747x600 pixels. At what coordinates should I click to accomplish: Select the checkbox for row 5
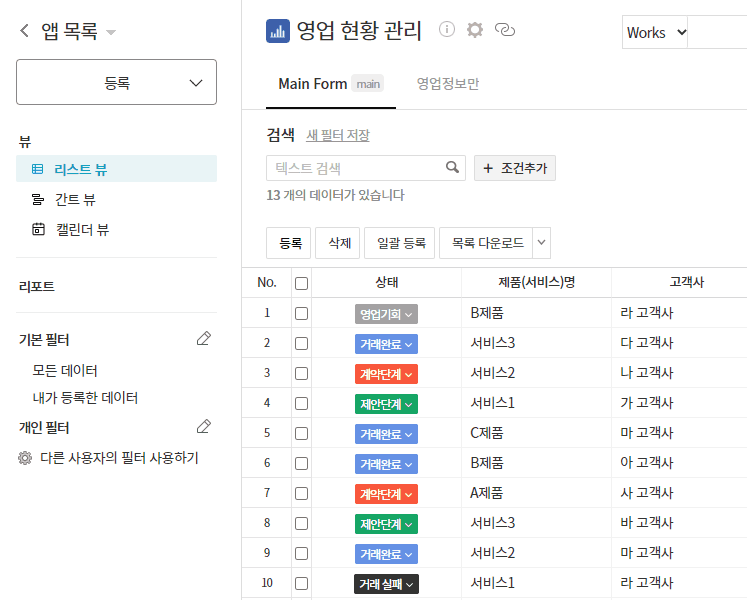click(302, 433)
